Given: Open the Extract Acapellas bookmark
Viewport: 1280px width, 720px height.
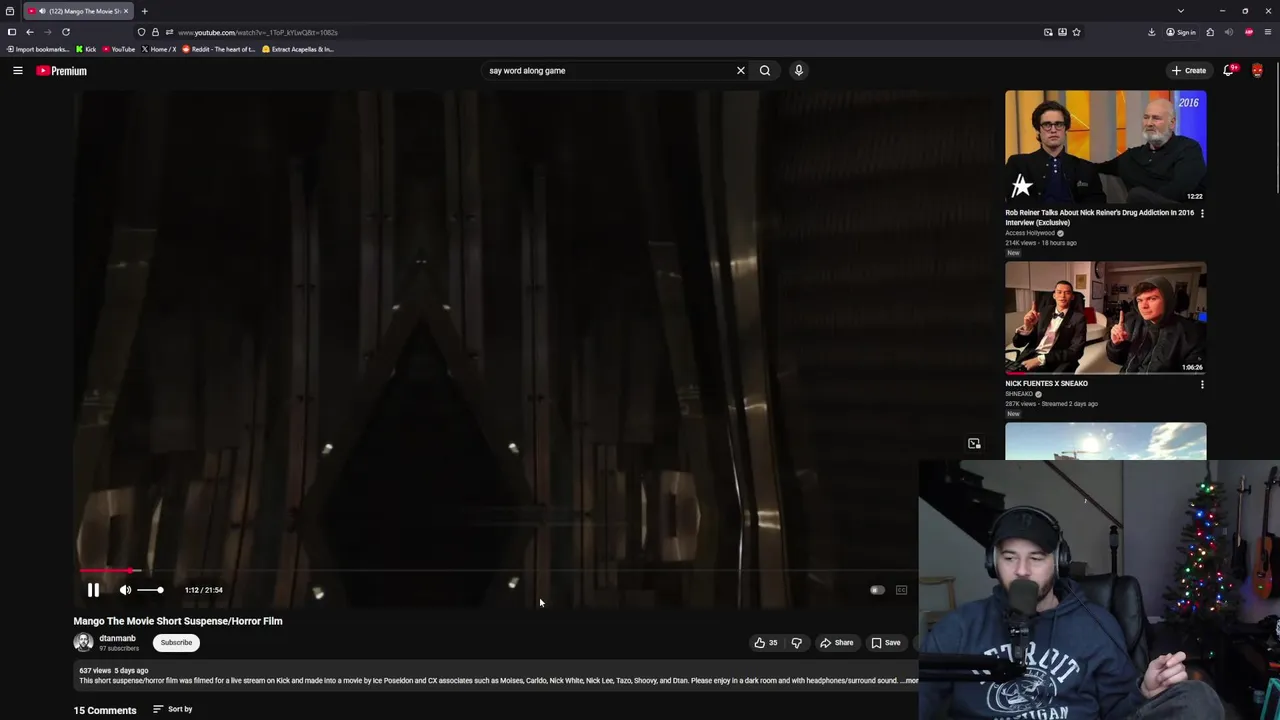Looking at the screenshot, I should (x=298, y=49).
